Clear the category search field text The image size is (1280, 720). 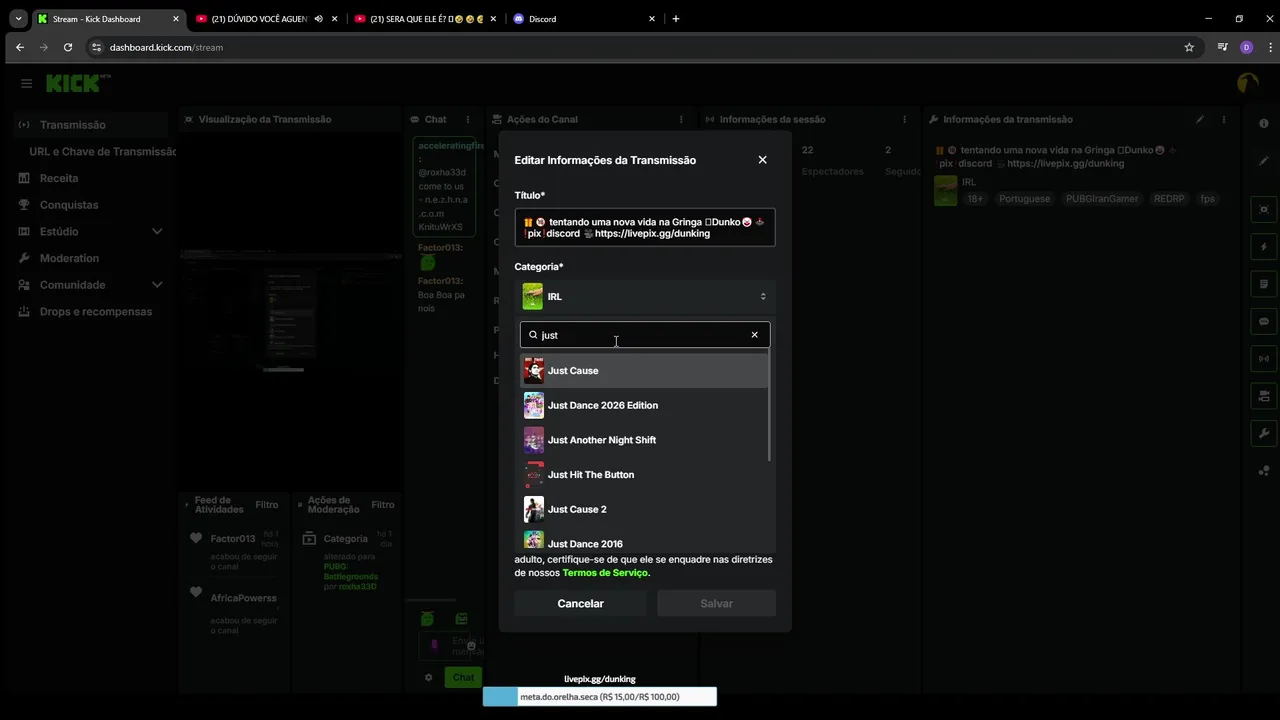point(754,335)
